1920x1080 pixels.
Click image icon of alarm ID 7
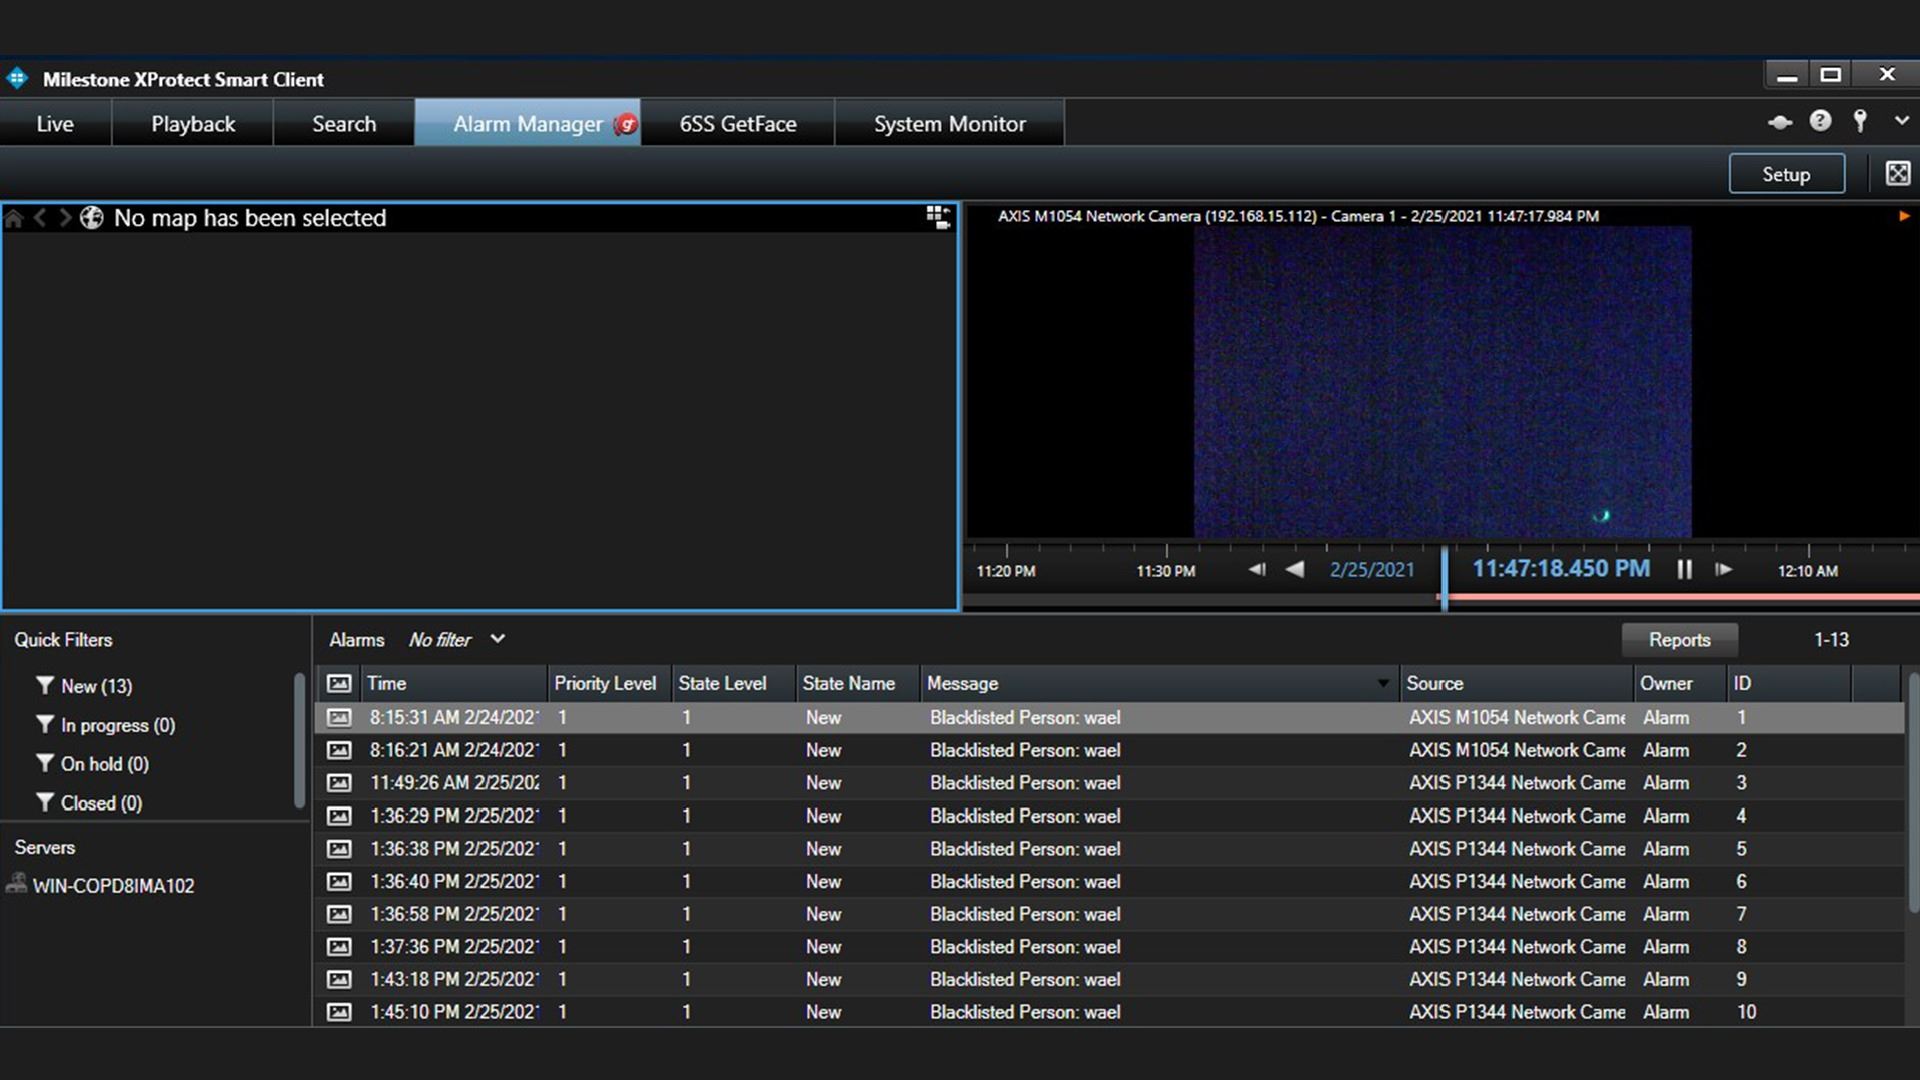pos(340,914)
